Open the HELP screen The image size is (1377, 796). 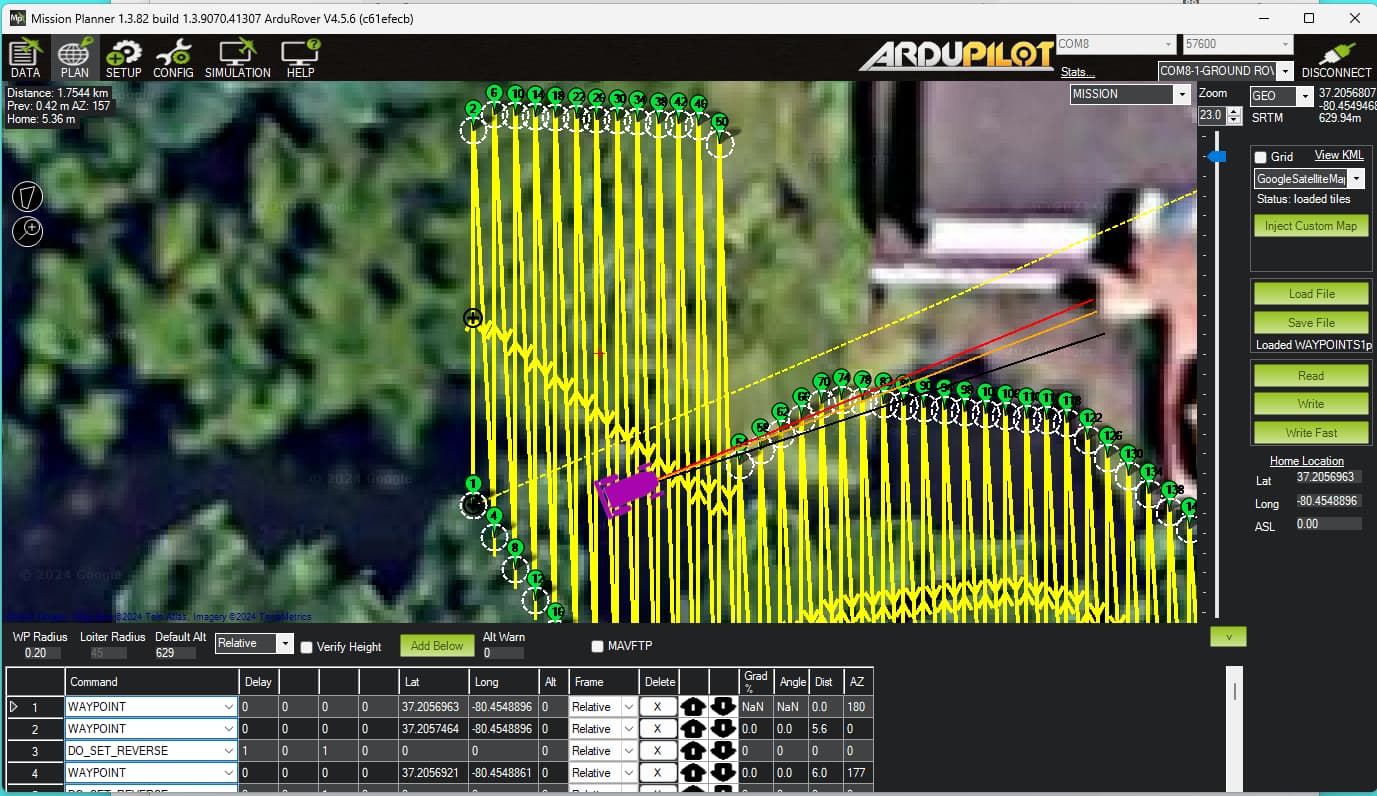pos(300,58)
